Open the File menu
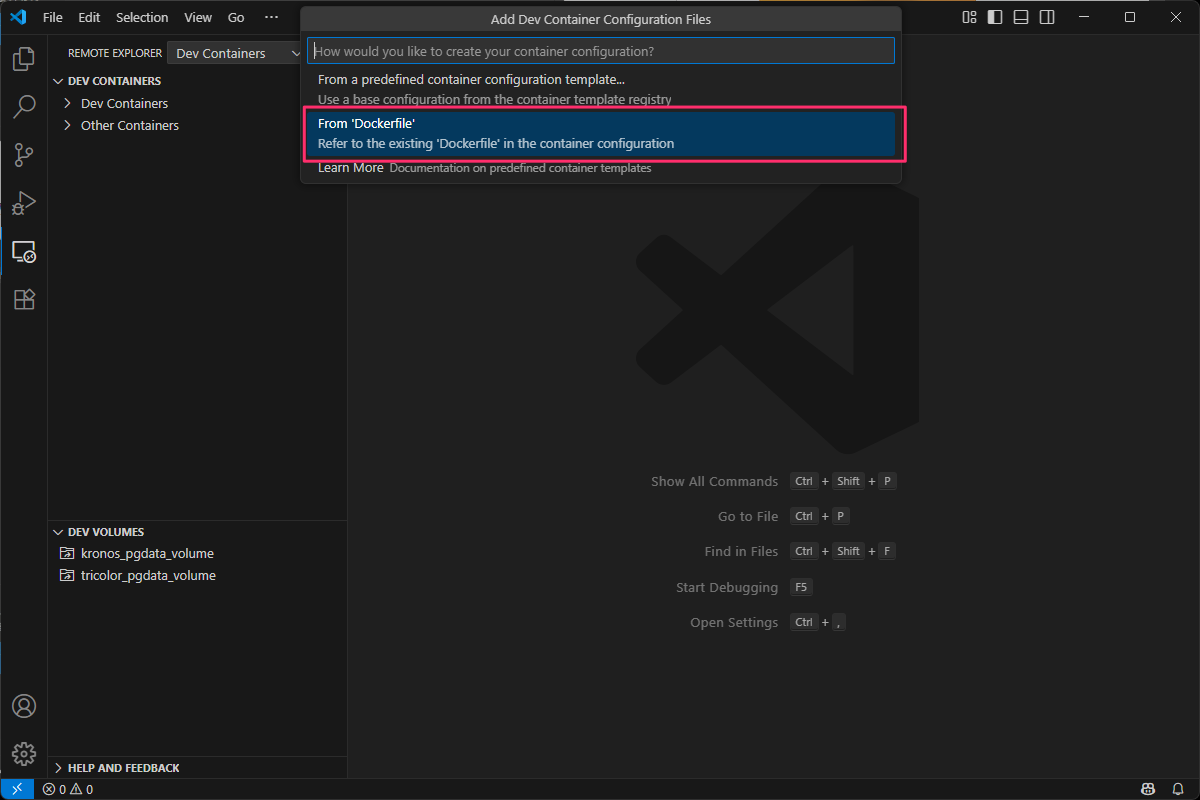The width and height of the screenshot is (1200, 800). 53,17
